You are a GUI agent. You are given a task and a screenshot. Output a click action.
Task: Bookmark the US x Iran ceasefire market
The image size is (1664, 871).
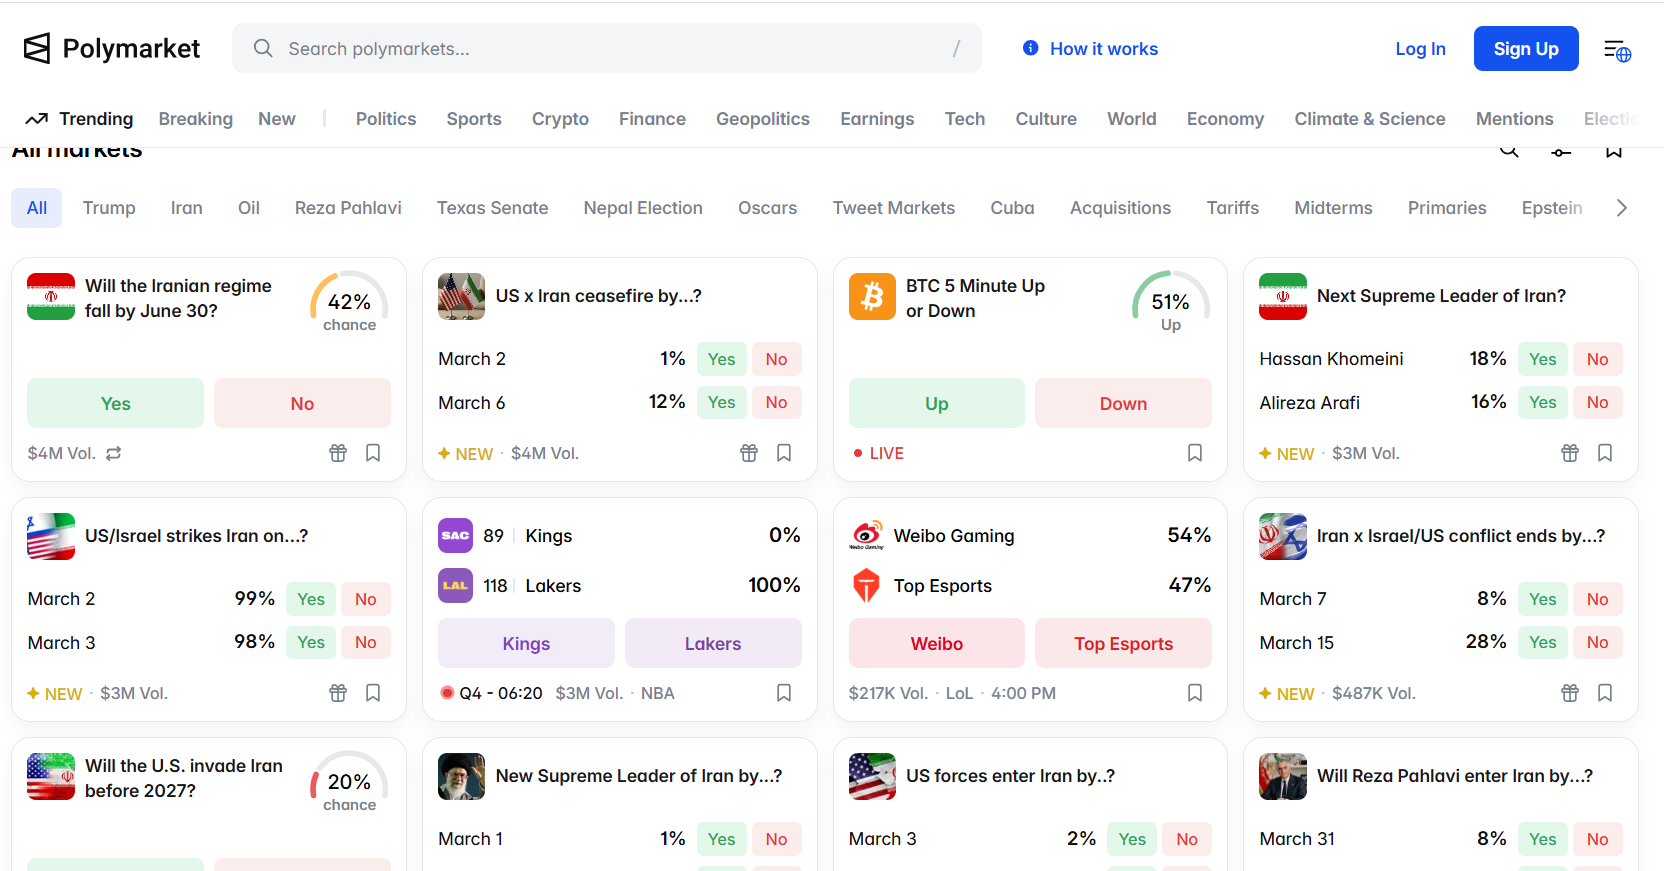(784, 453)
